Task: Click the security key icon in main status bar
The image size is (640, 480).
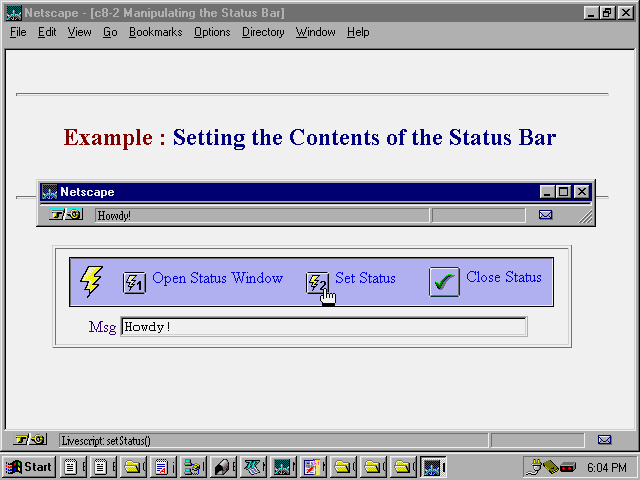Action: coord(30,440)
